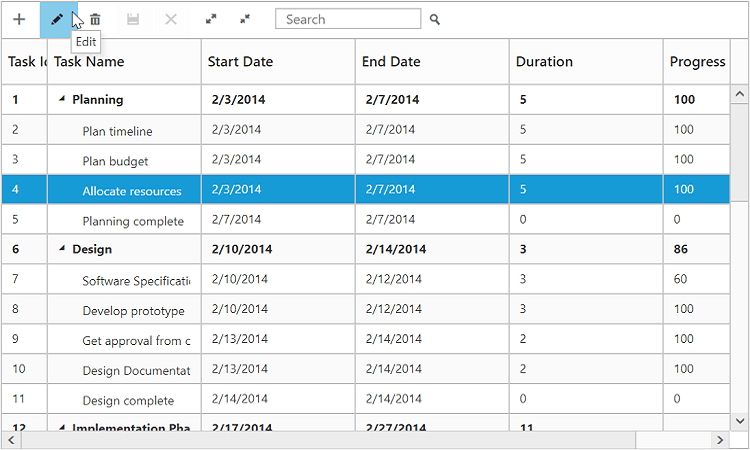
Task: Collapse the Design task group
Action: tap(62, 250)
